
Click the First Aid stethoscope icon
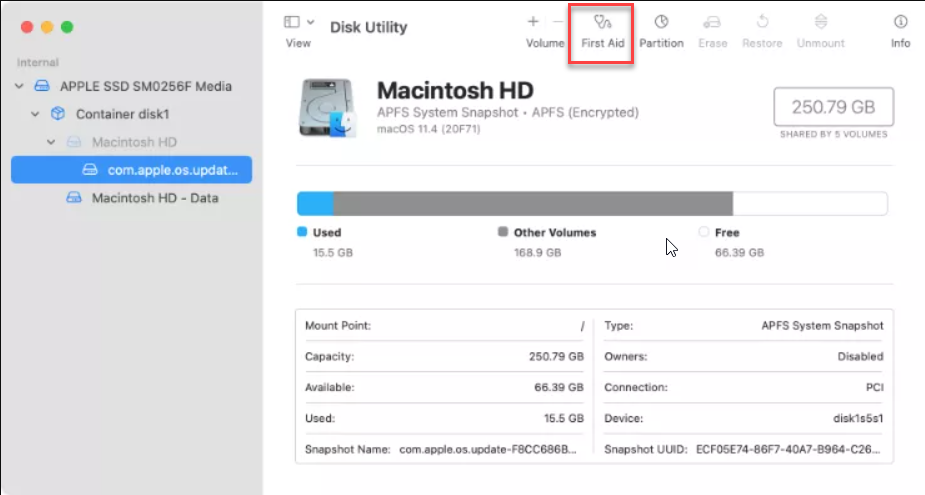coord(602,22)
